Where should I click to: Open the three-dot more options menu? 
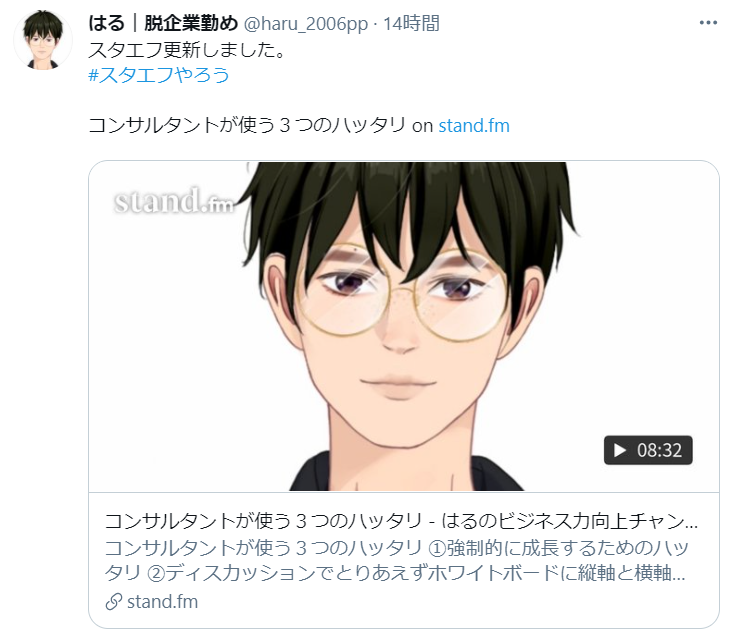tap(708, 22)
